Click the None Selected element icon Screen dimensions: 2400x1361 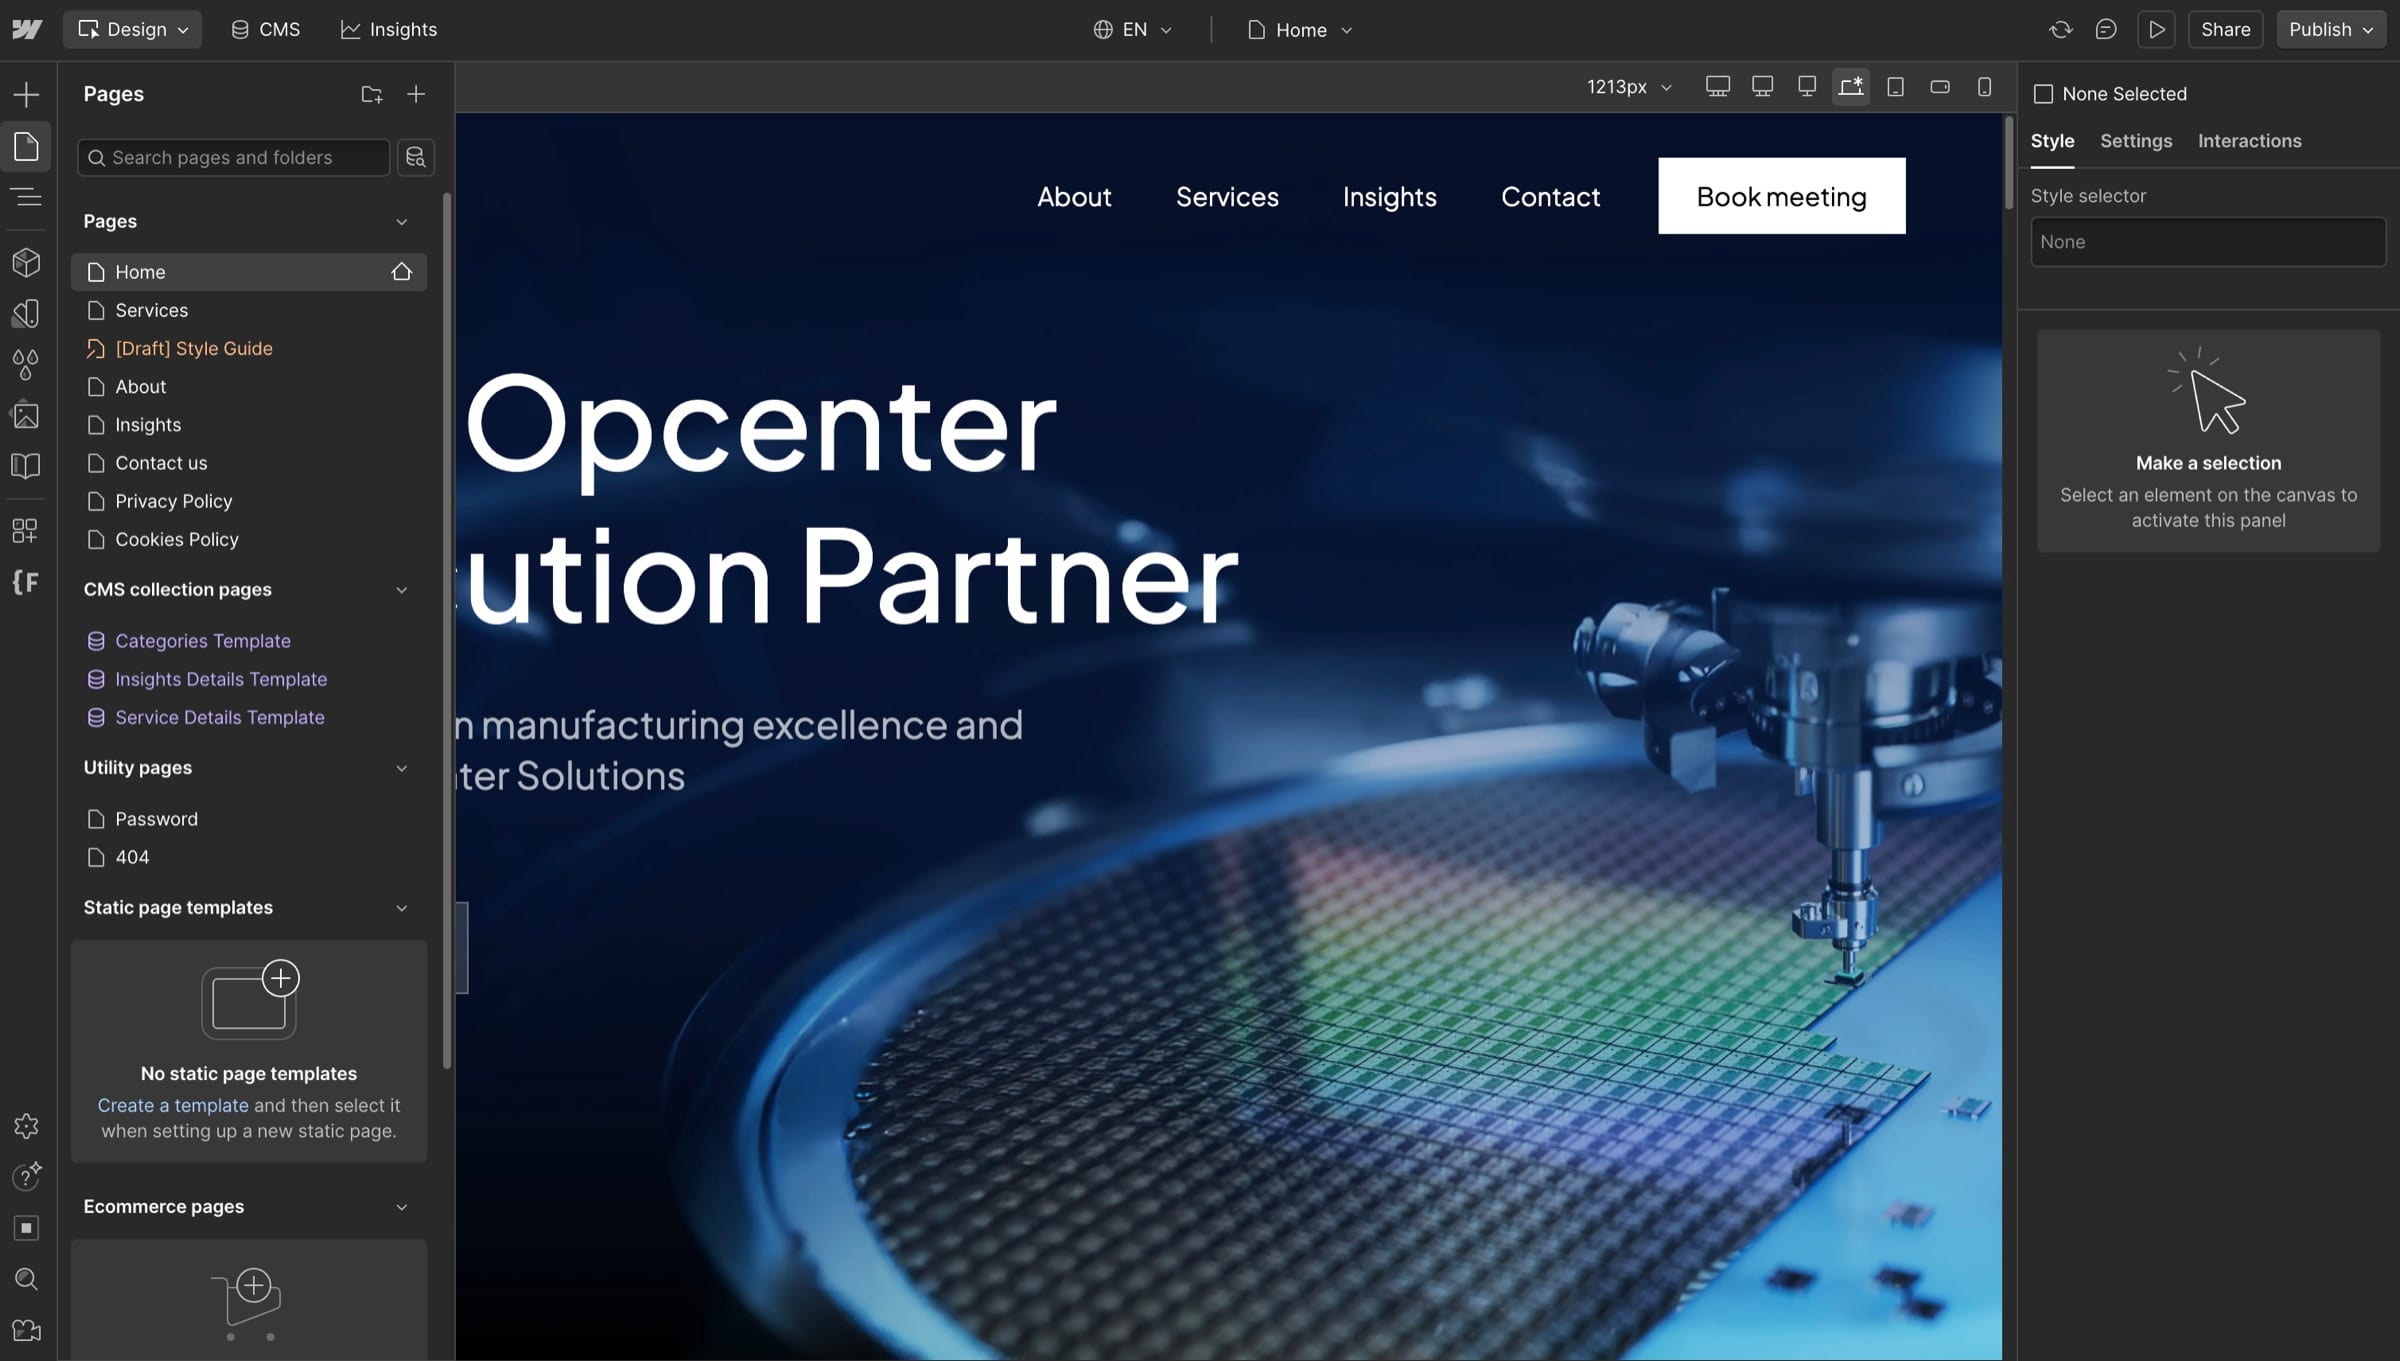[x=2044, y=94]
